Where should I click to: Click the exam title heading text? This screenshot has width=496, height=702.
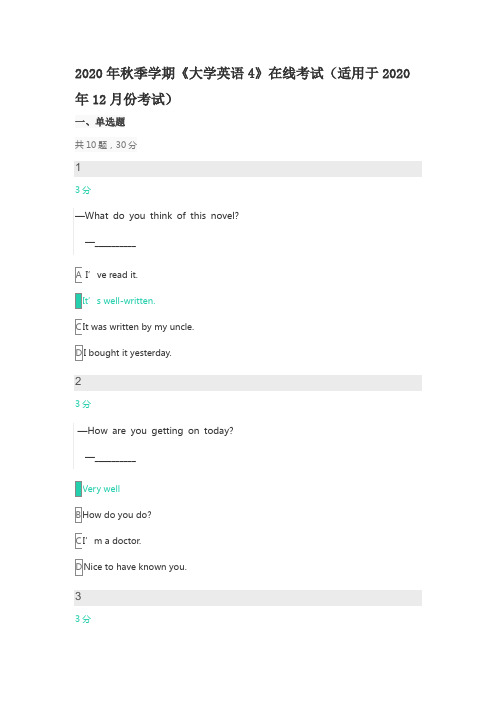242,86
